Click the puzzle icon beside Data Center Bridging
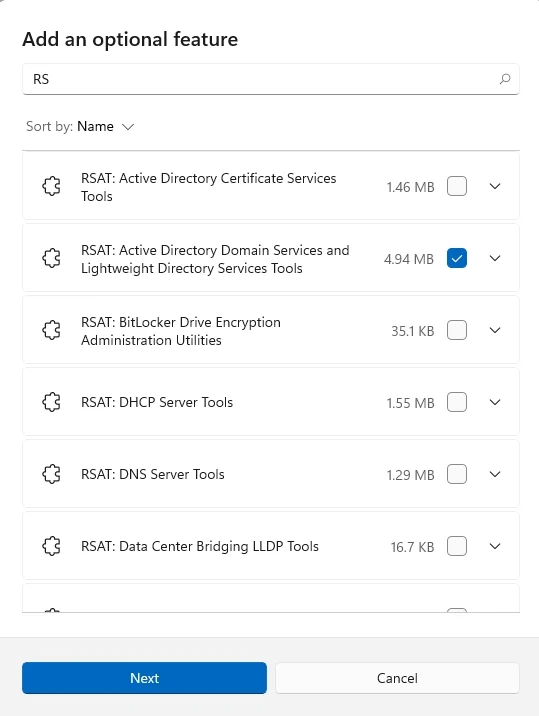Viewport: 539px width, 716px height. click(51, 546)
